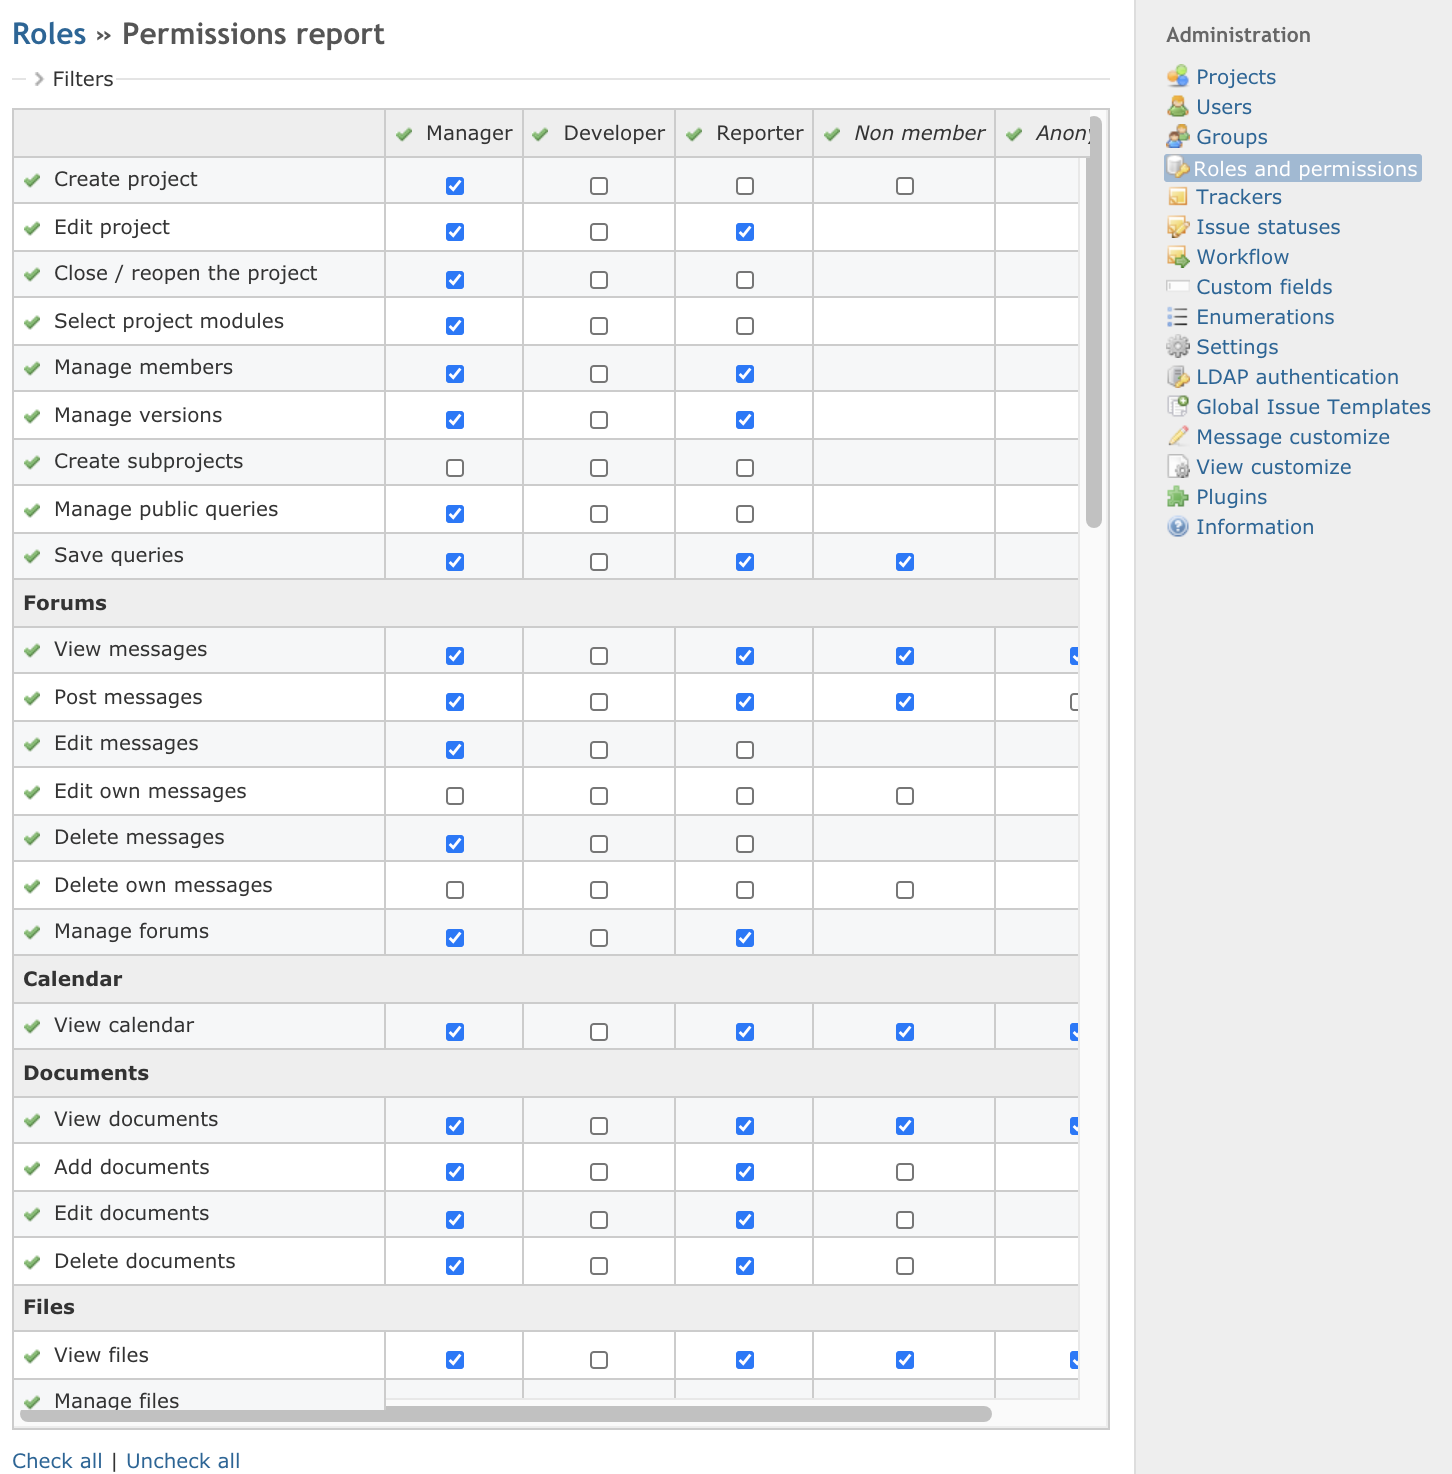Uncheck Save queries for Non member
This screenshot has height=1474, width=1452.
click(x=905, y=562)
